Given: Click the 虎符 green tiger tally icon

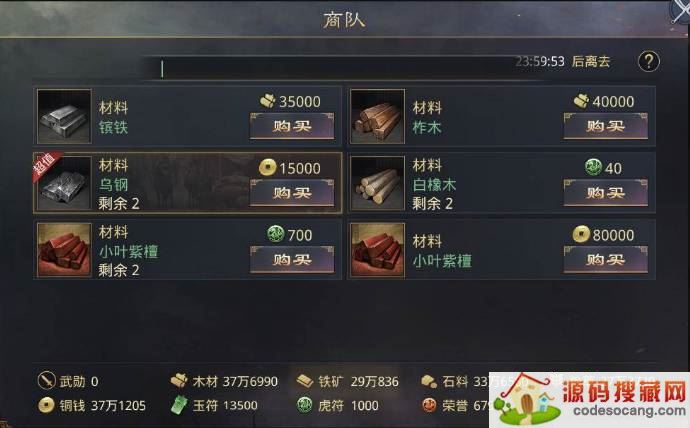Looking at the screenshot, I should pos(305,405).
